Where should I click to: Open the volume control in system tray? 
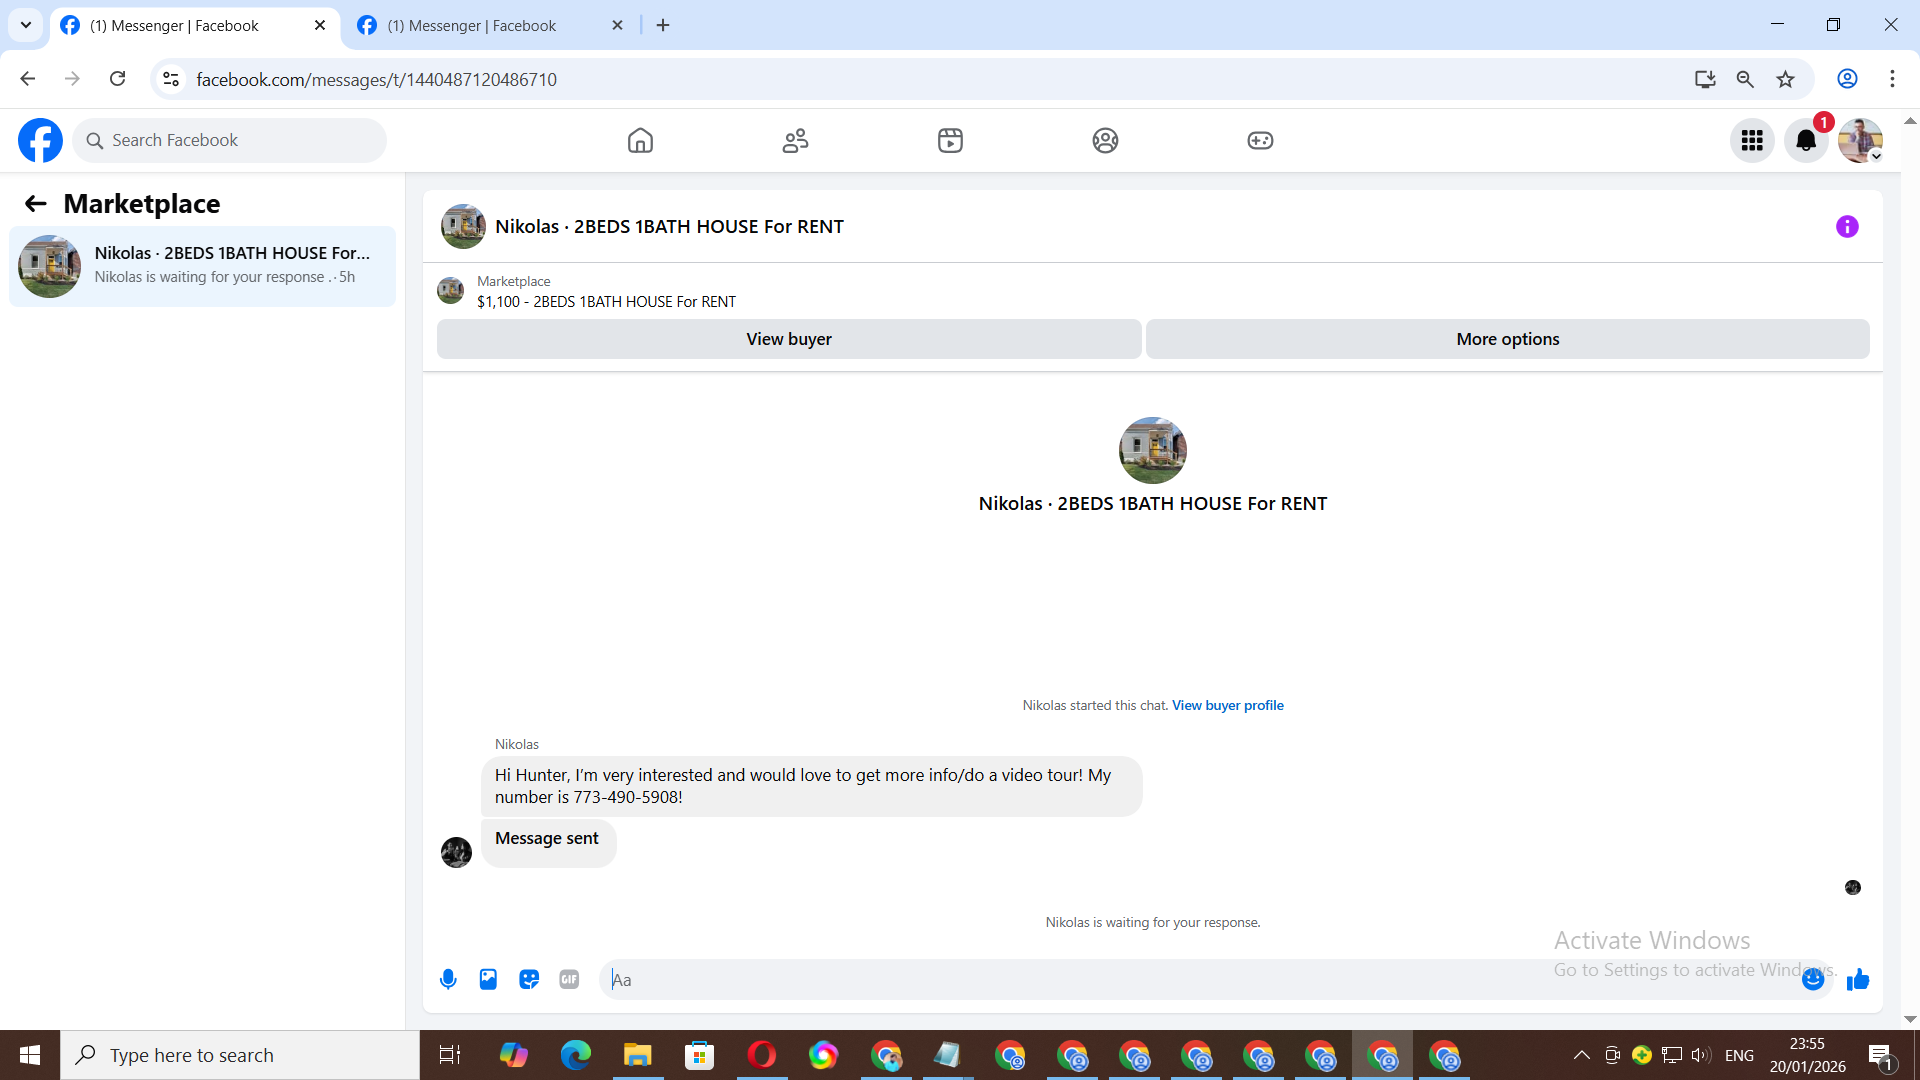[x=1700, y=1055]
